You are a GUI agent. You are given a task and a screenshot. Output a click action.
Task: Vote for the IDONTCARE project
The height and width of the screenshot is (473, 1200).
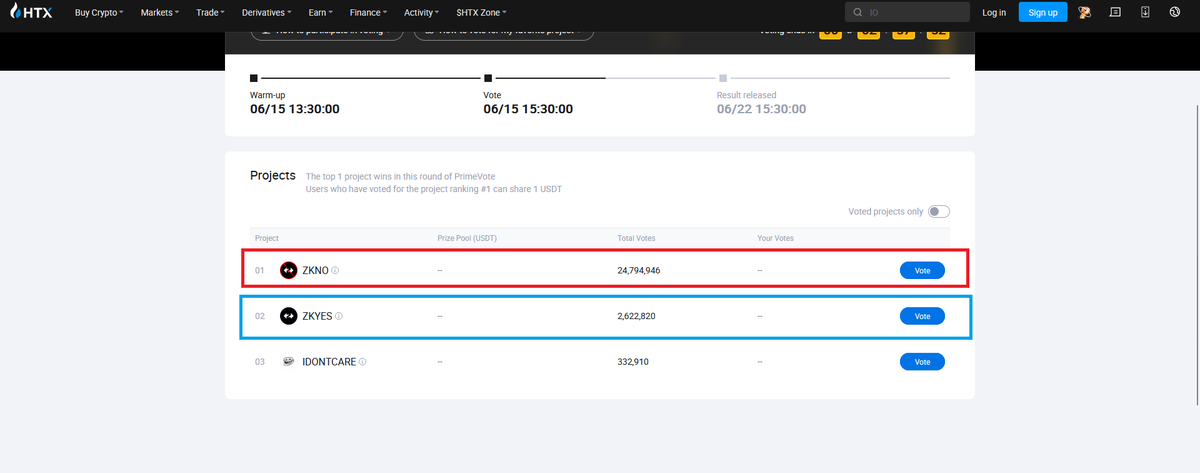point(922,362)
